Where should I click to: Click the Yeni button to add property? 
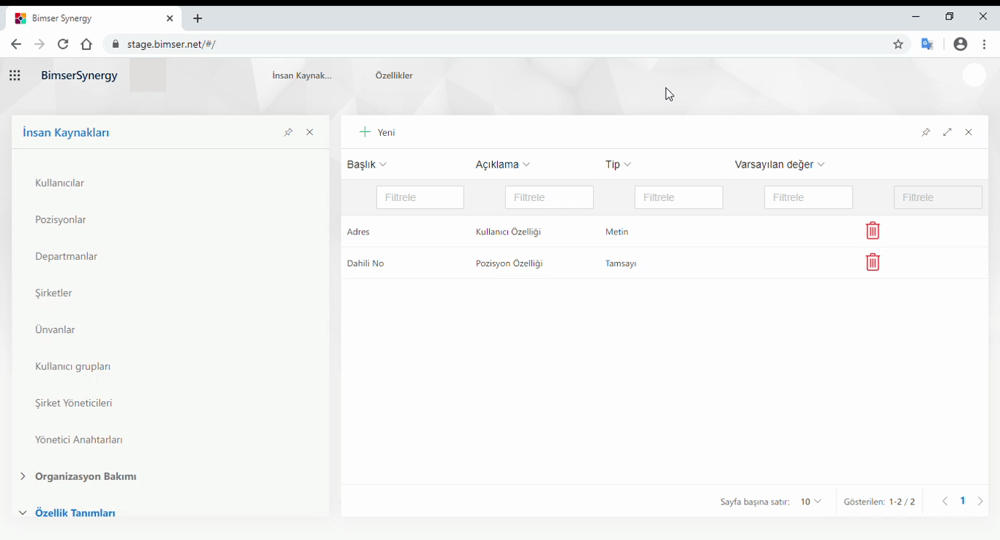pyautogui.click(x=378, y=132)
